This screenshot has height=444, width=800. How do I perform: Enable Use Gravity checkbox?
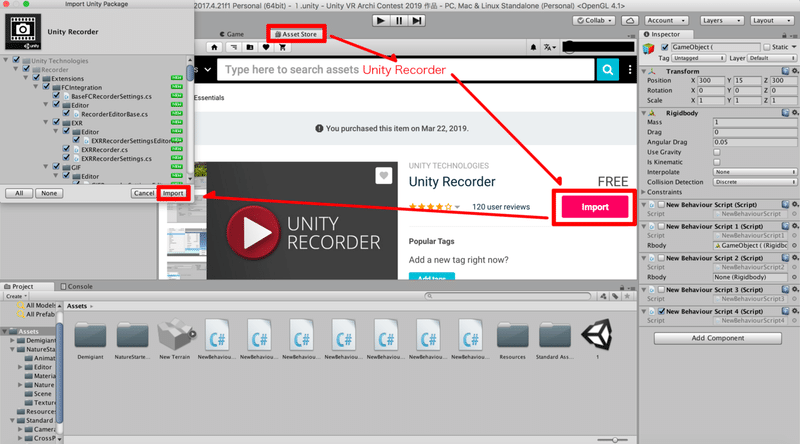[717, 152]
